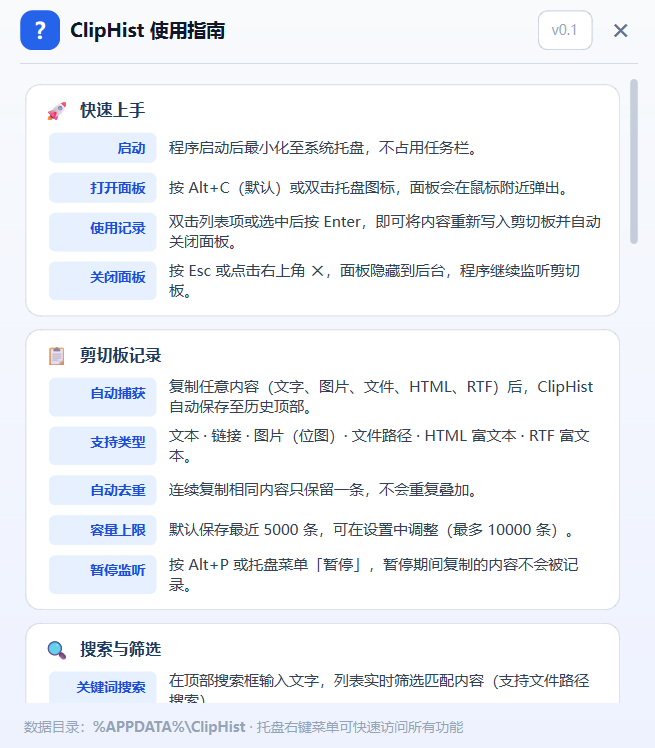The width and height of the screenshot is (655, 748).
Task: Click the 暂停监听 label tag
Action: 103,574
